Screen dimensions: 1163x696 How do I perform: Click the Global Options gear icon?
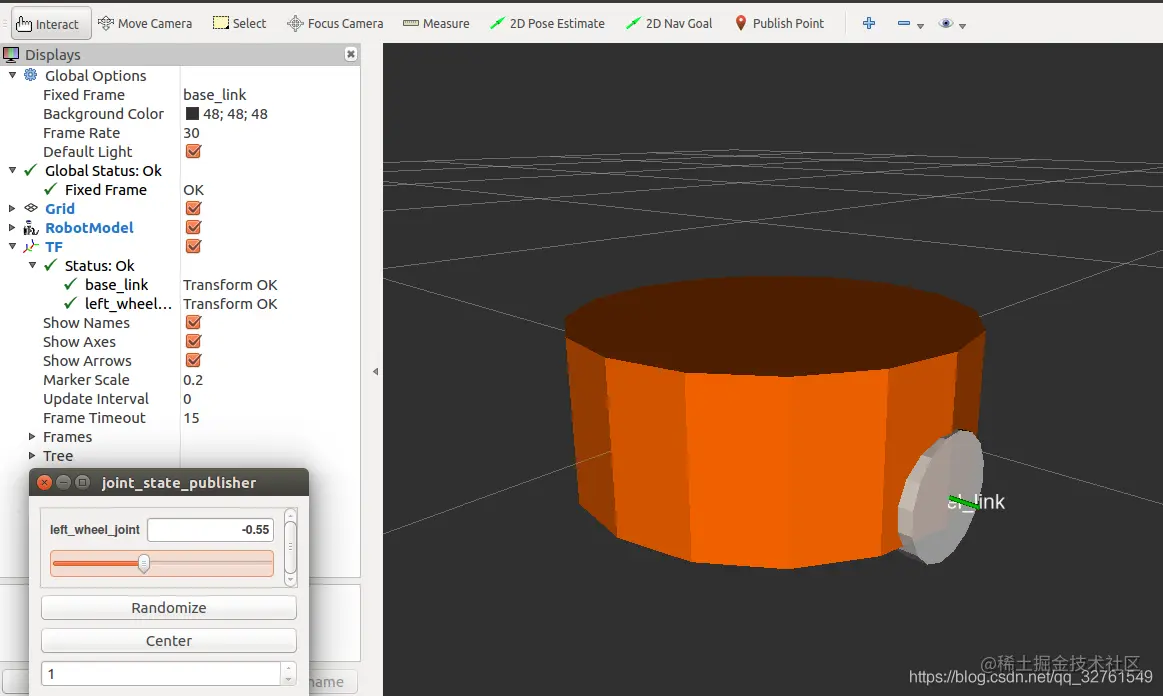click(x=30, y=75)
